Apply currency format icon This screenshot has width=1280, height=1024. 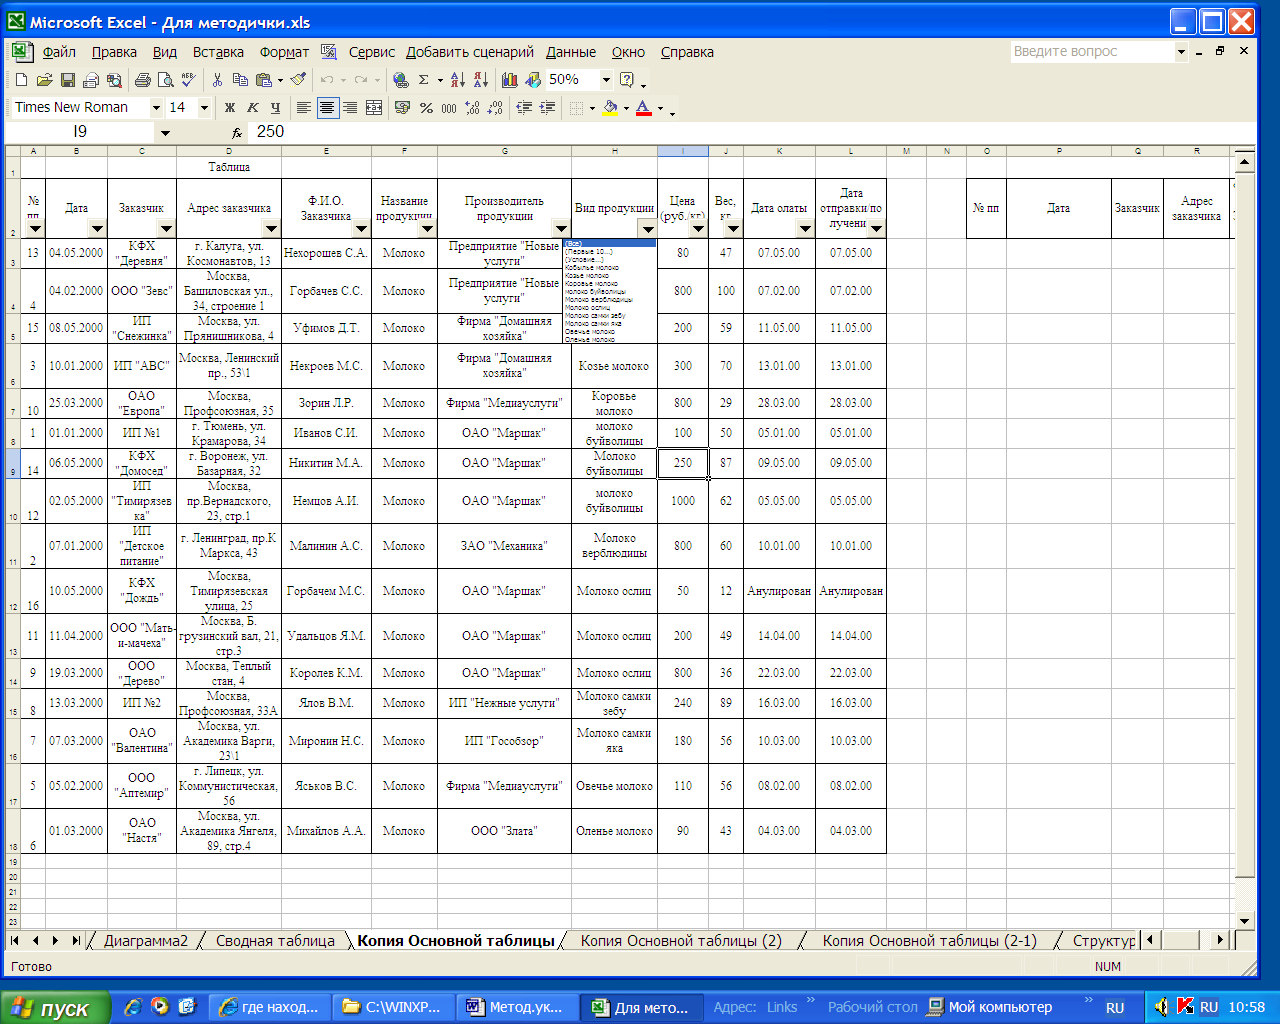coord(403,107)
